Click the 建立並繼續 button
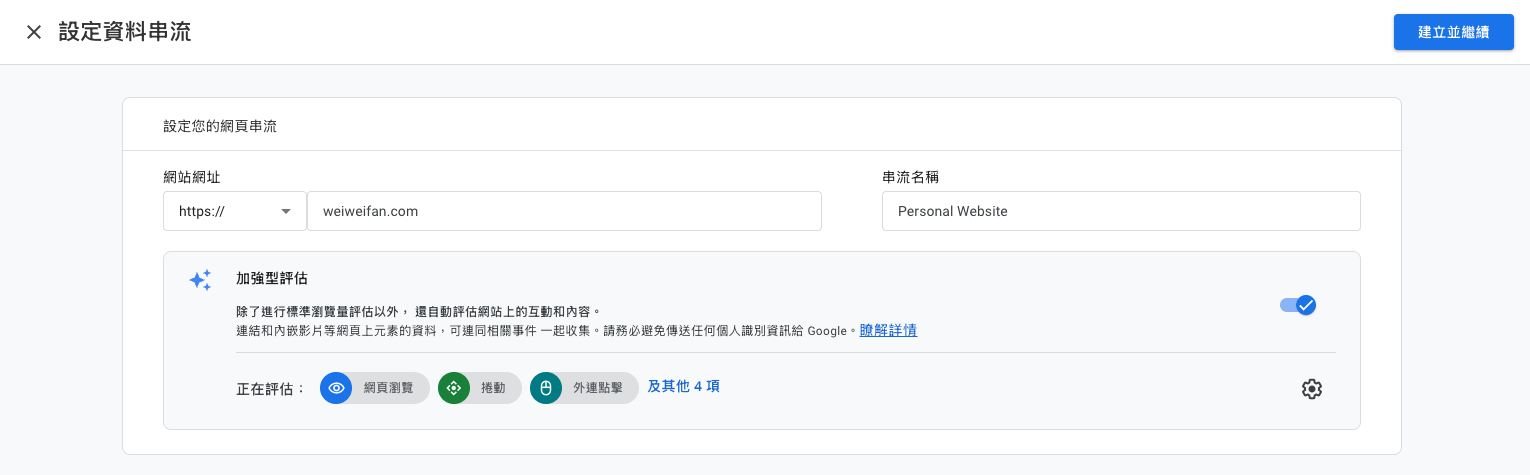 click(1453, 32)
